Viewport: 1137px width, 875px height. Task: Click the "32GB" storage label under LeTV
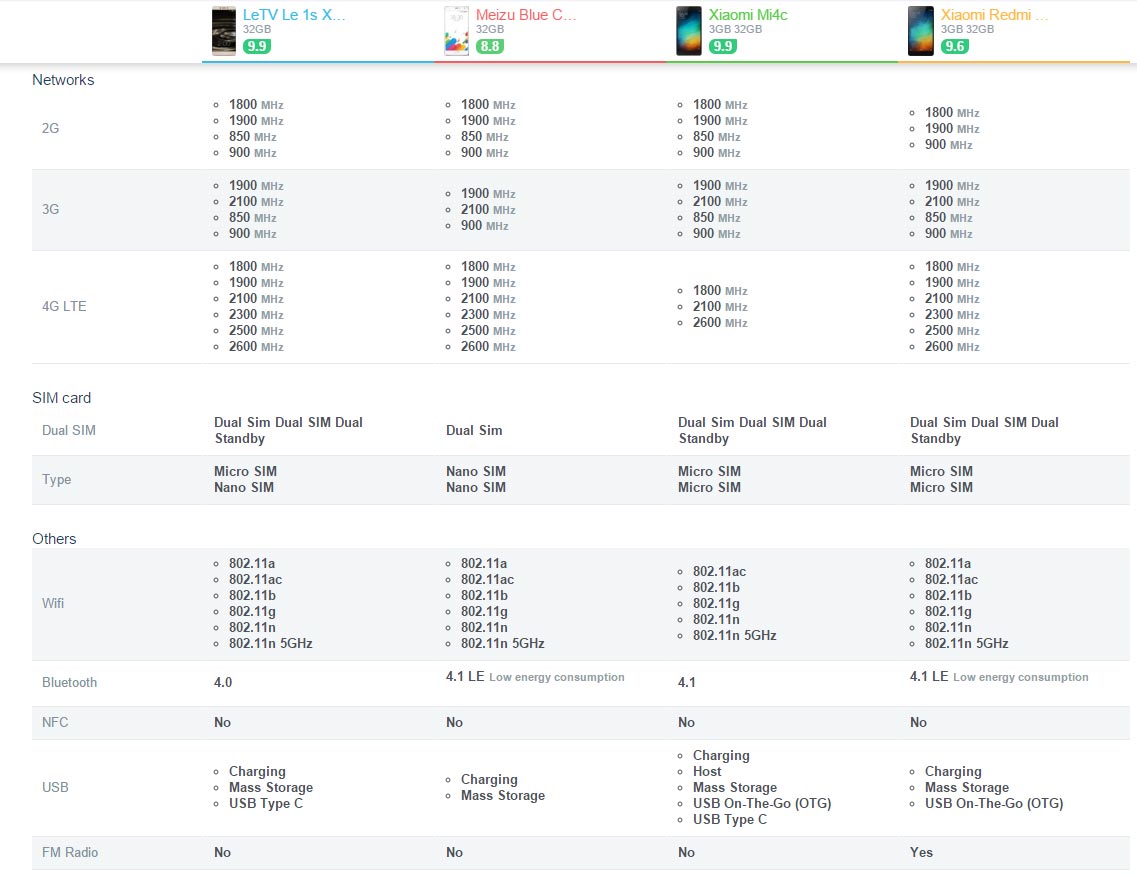coord(257,30)
